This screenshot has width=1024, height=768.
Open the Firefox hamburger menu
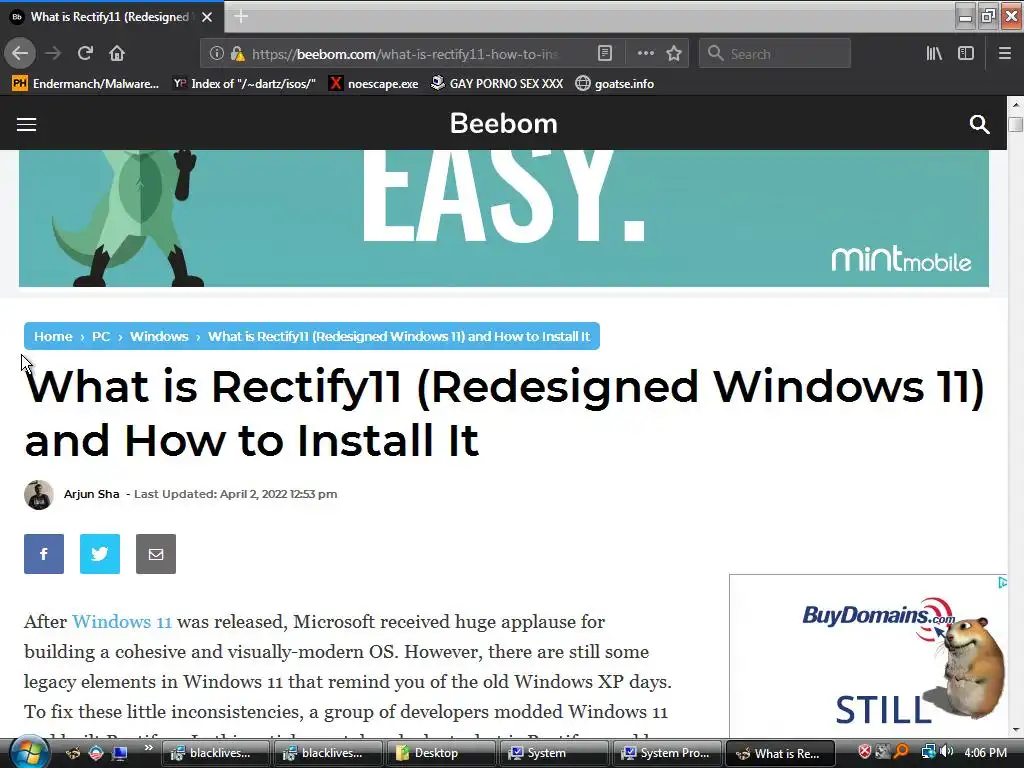[x=1004, y=54]
